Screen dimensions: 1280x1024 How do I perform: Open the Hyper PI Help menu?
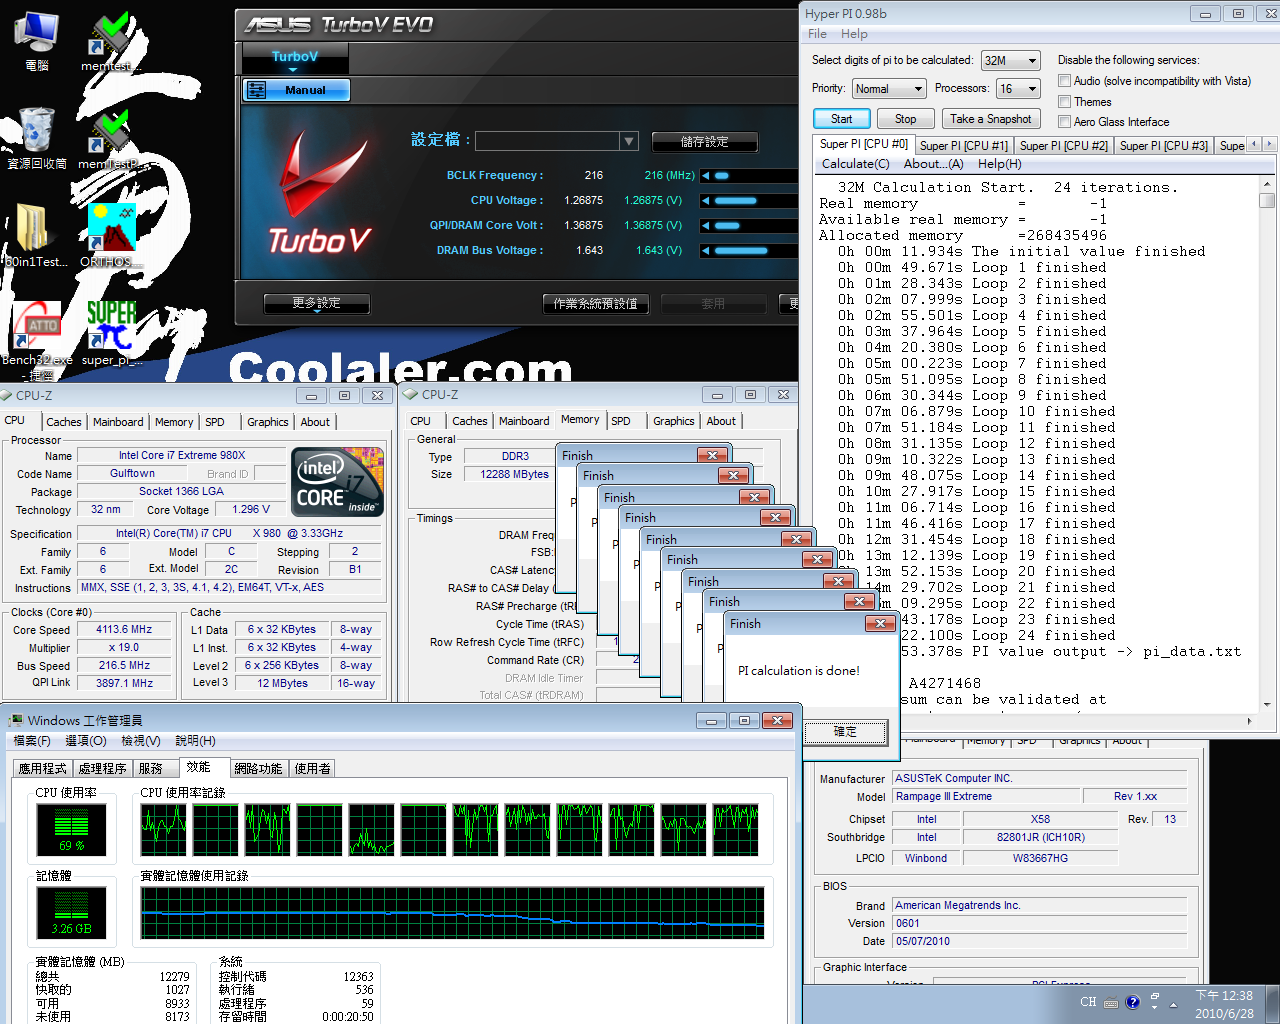click(x=854, y=34)
